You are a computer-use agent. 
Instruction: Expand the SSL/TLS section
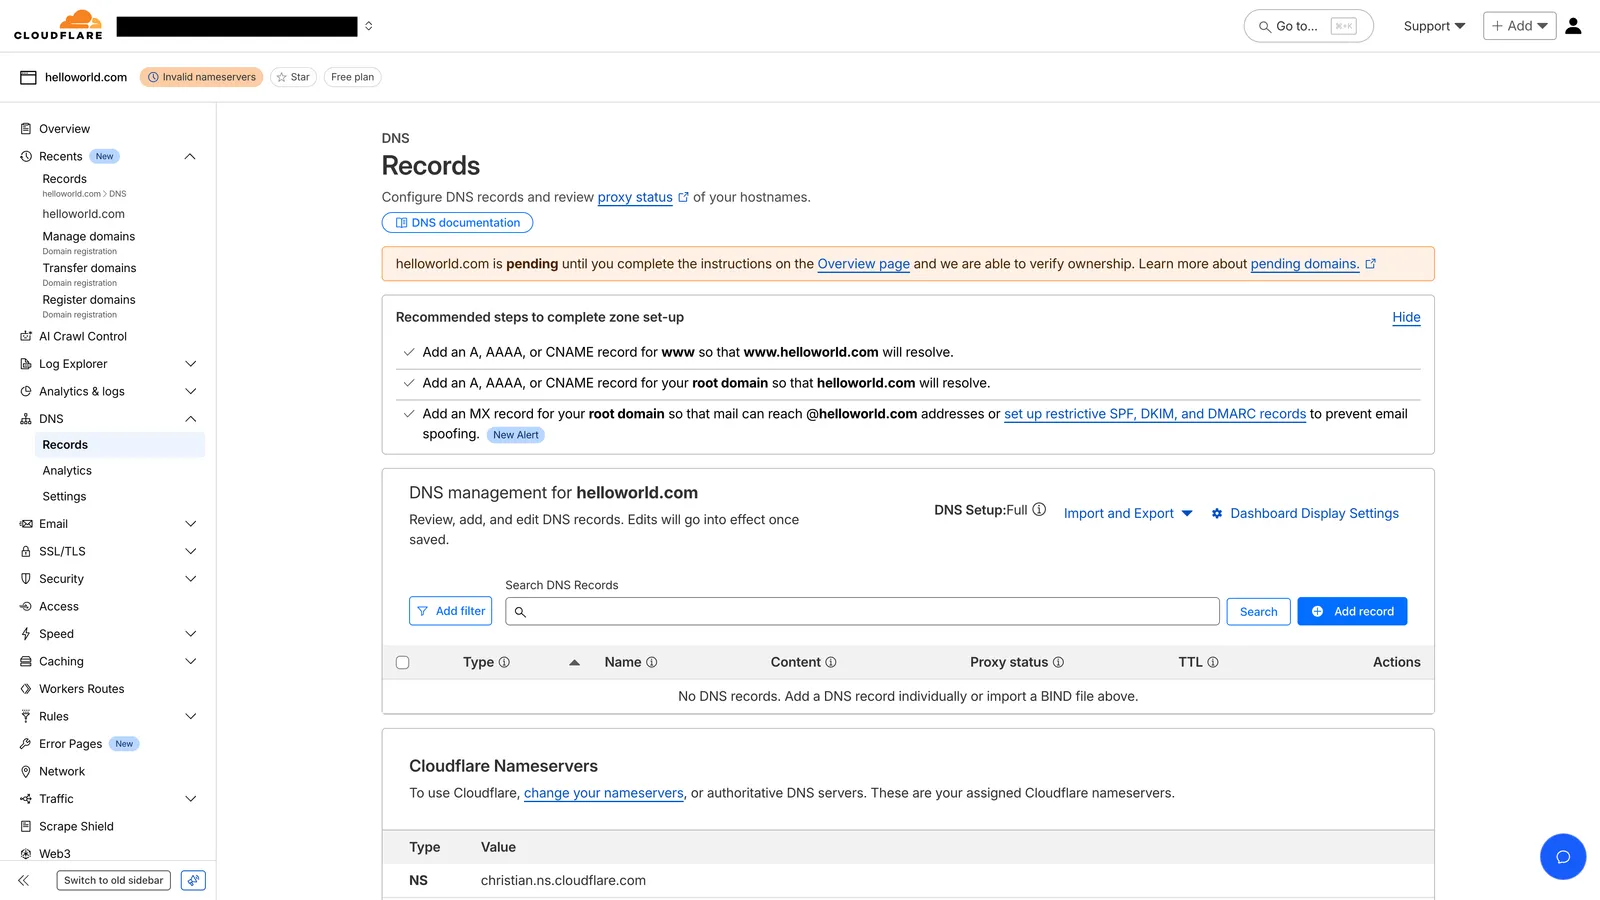coord(190,552)
